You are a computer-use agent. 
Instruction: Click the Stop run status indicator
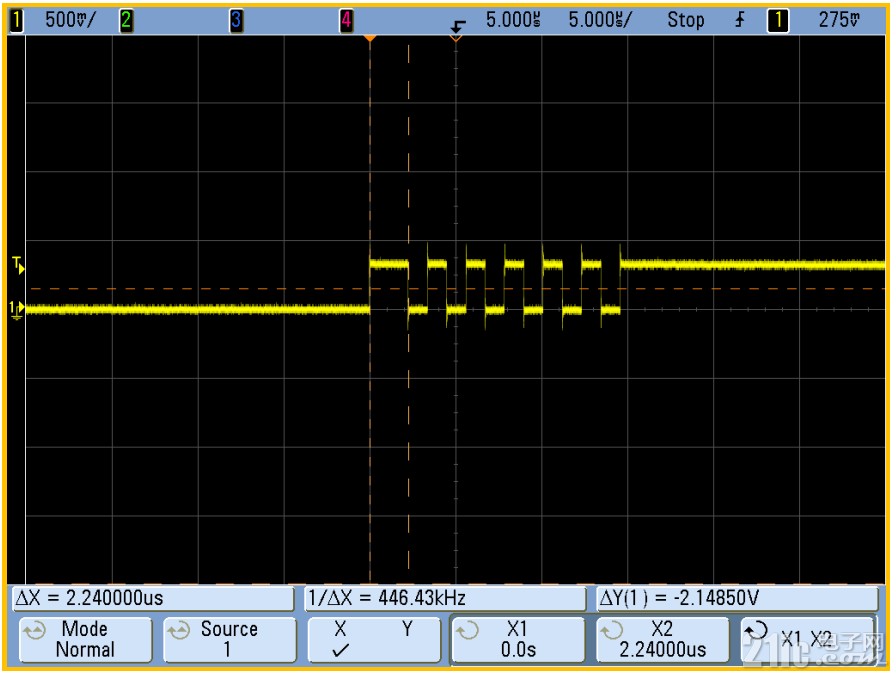686,20
